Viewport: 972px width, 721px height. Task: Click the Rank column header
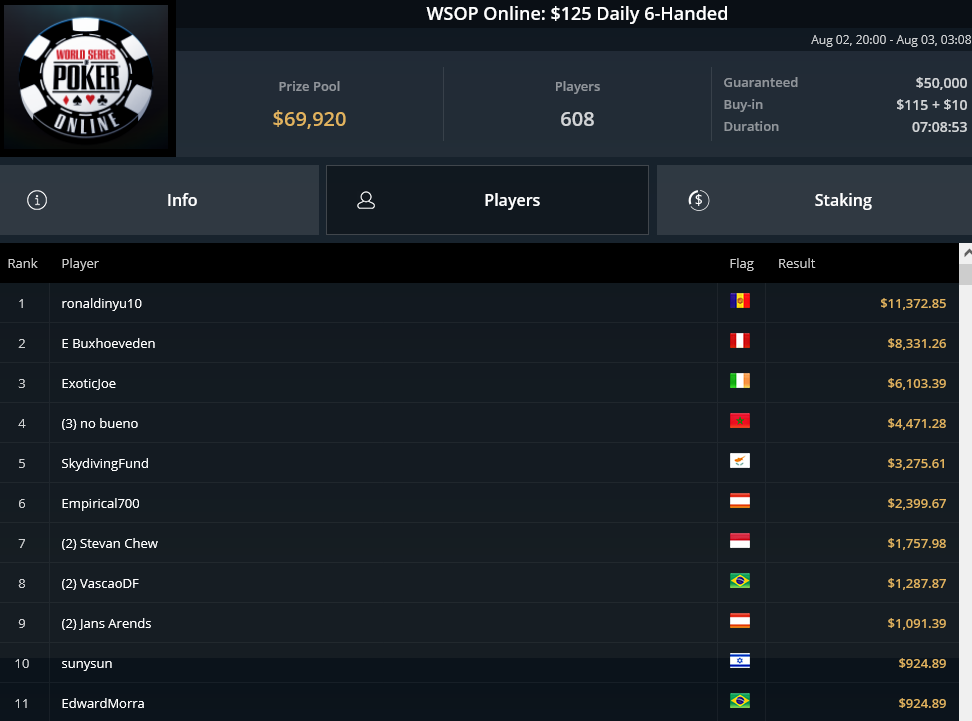click(22, 263)
